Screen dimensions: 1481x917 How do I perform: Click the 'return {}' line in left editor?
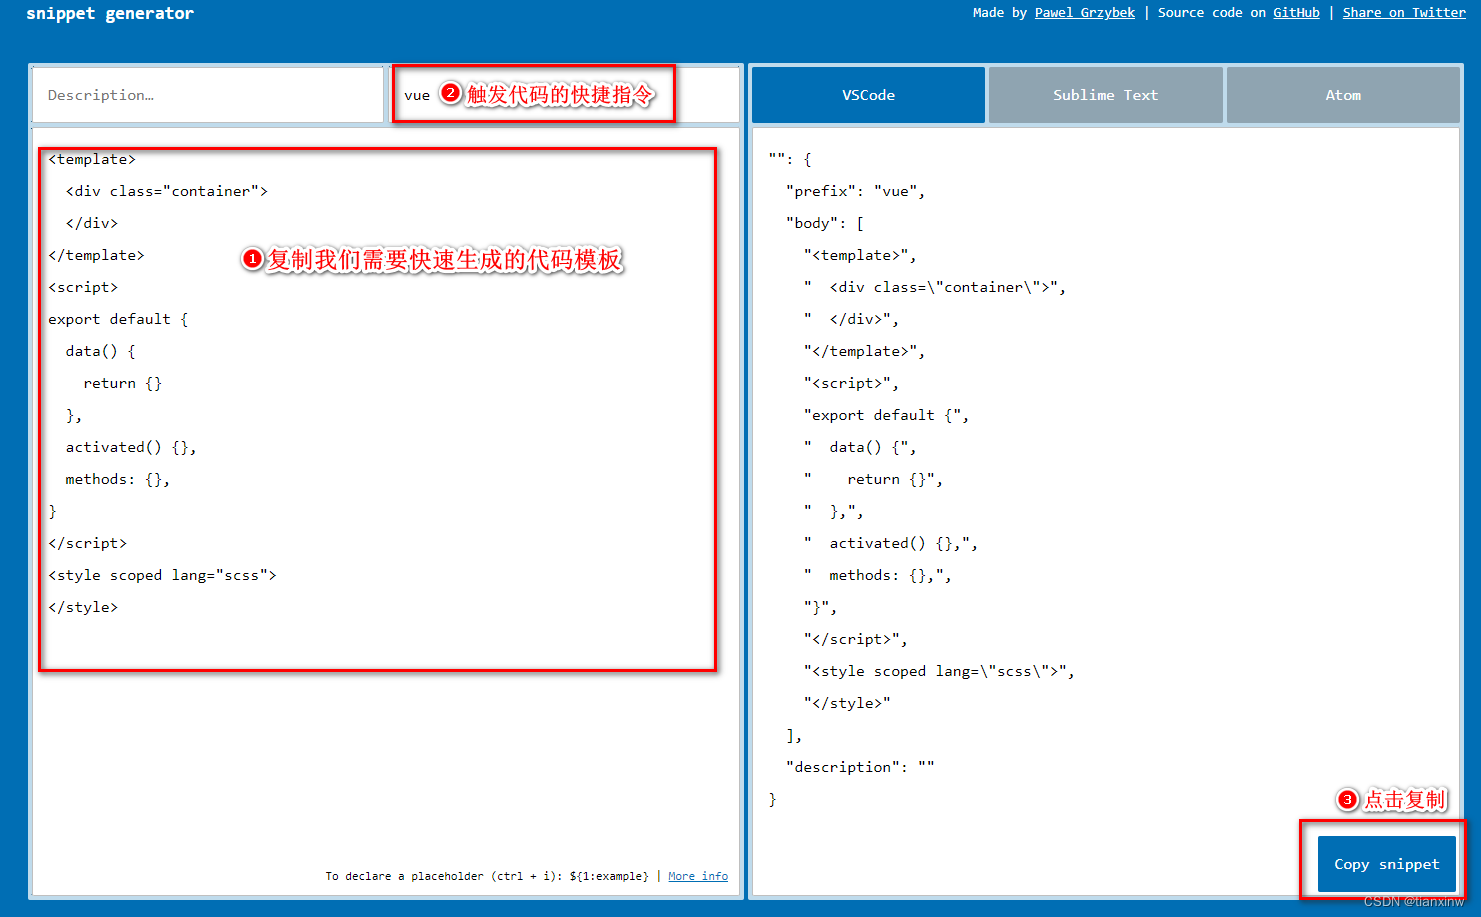(123, 383)
